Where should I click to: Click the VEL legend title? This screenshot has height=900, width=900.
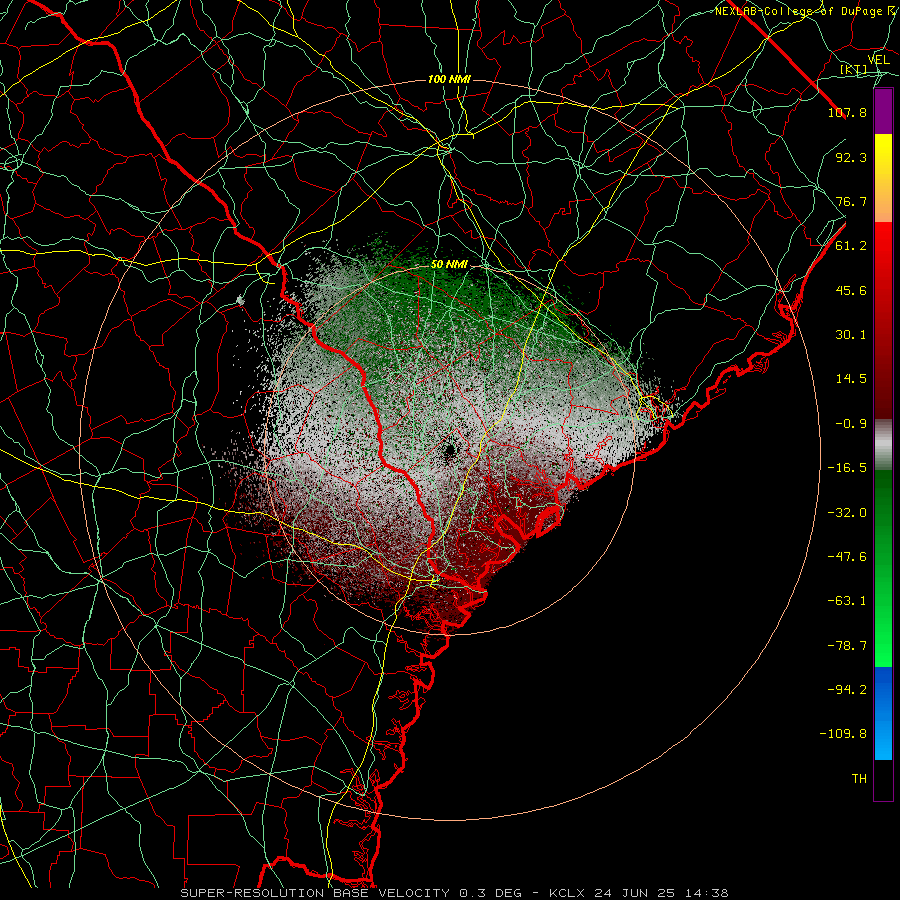tap(878, 60)
